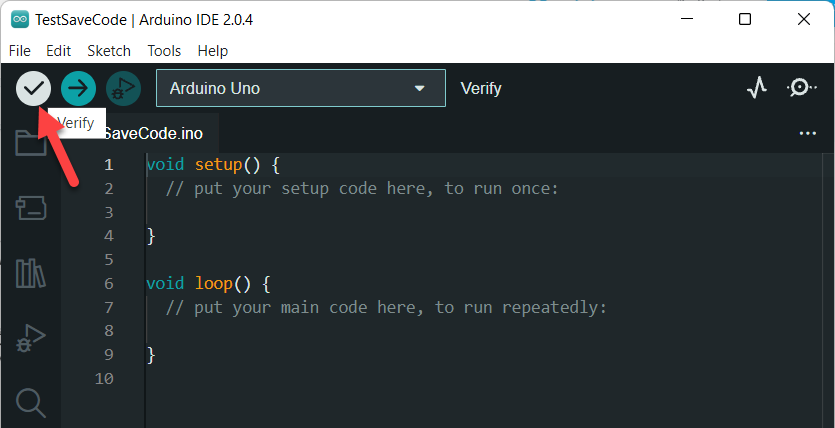Click the Upload arrow button
This screenshot has width=835, height=428.
tap(78, 88)
